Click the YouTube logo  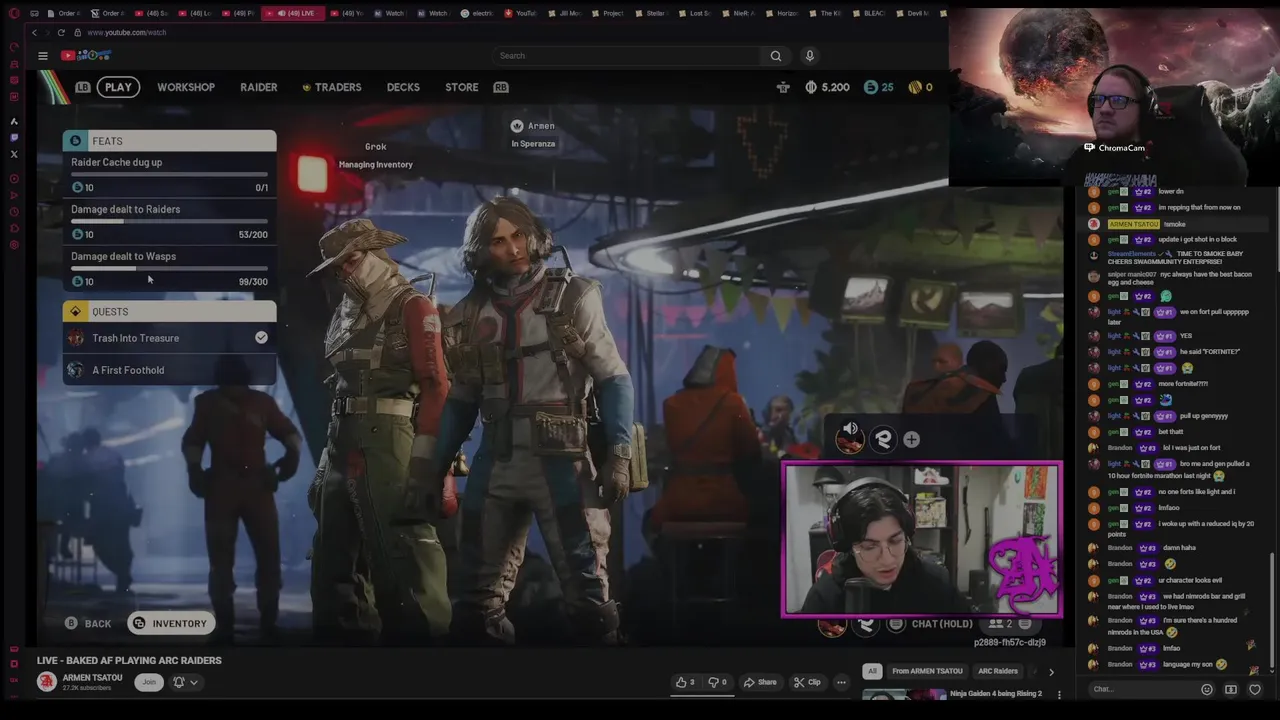click(86, 55)
